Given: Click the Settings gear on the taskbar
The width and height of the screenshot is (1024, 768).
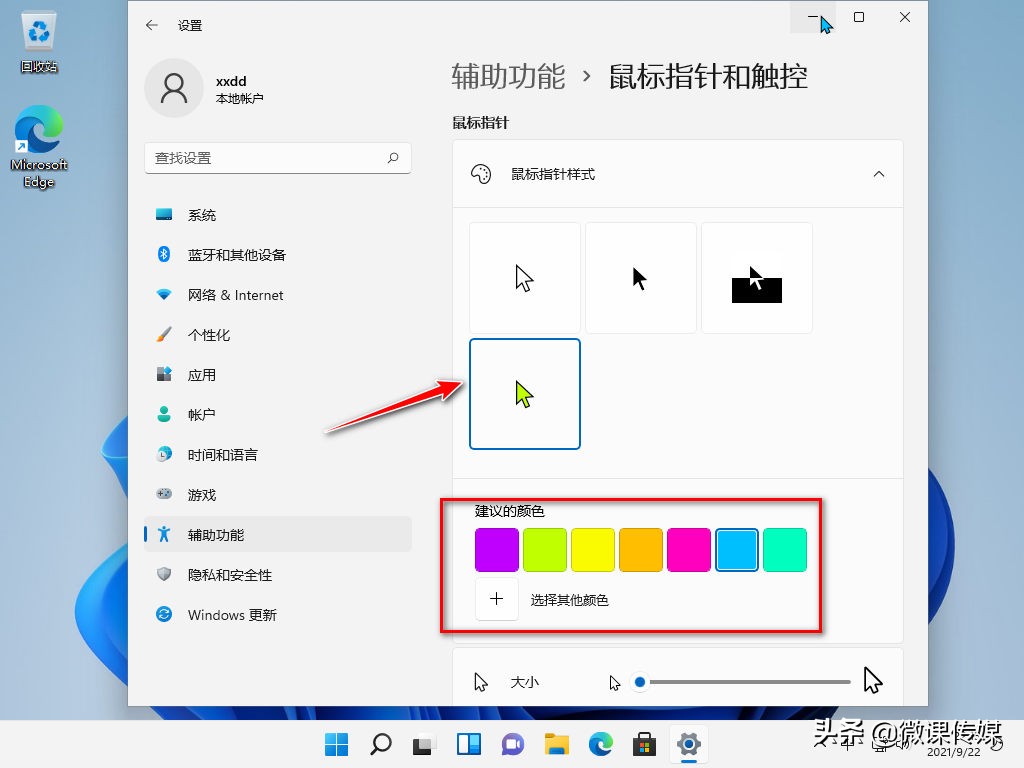Looking at the screenshot, I should (x=689, y=744).
